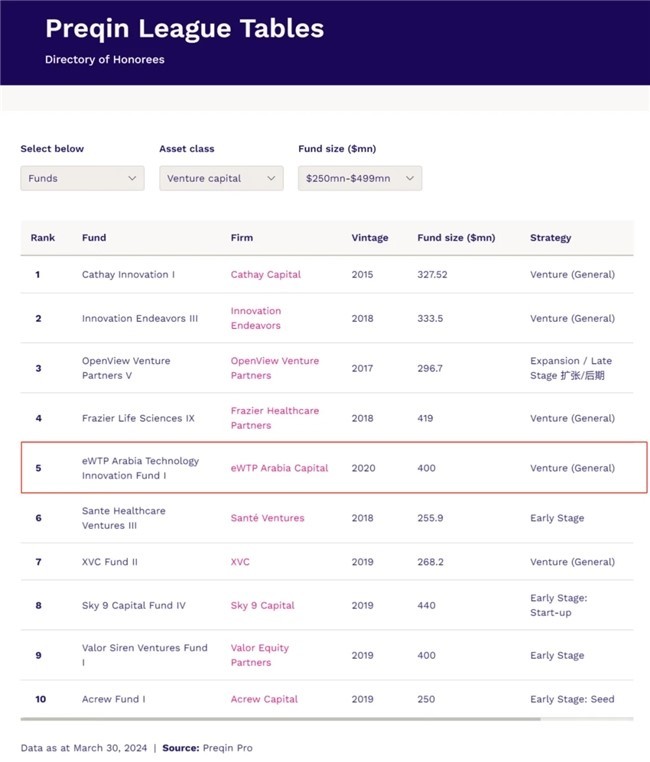Click the Fund size ($mn) column header
This screenshot has width=650, height=762.
(x=455, y=238)
